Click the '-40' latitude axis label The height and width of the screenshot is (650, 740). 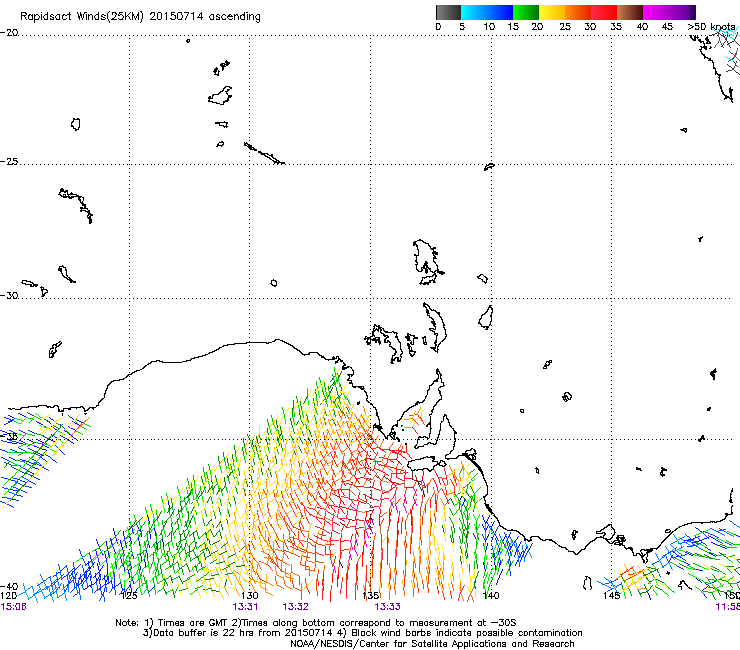(x=9, y=586)
